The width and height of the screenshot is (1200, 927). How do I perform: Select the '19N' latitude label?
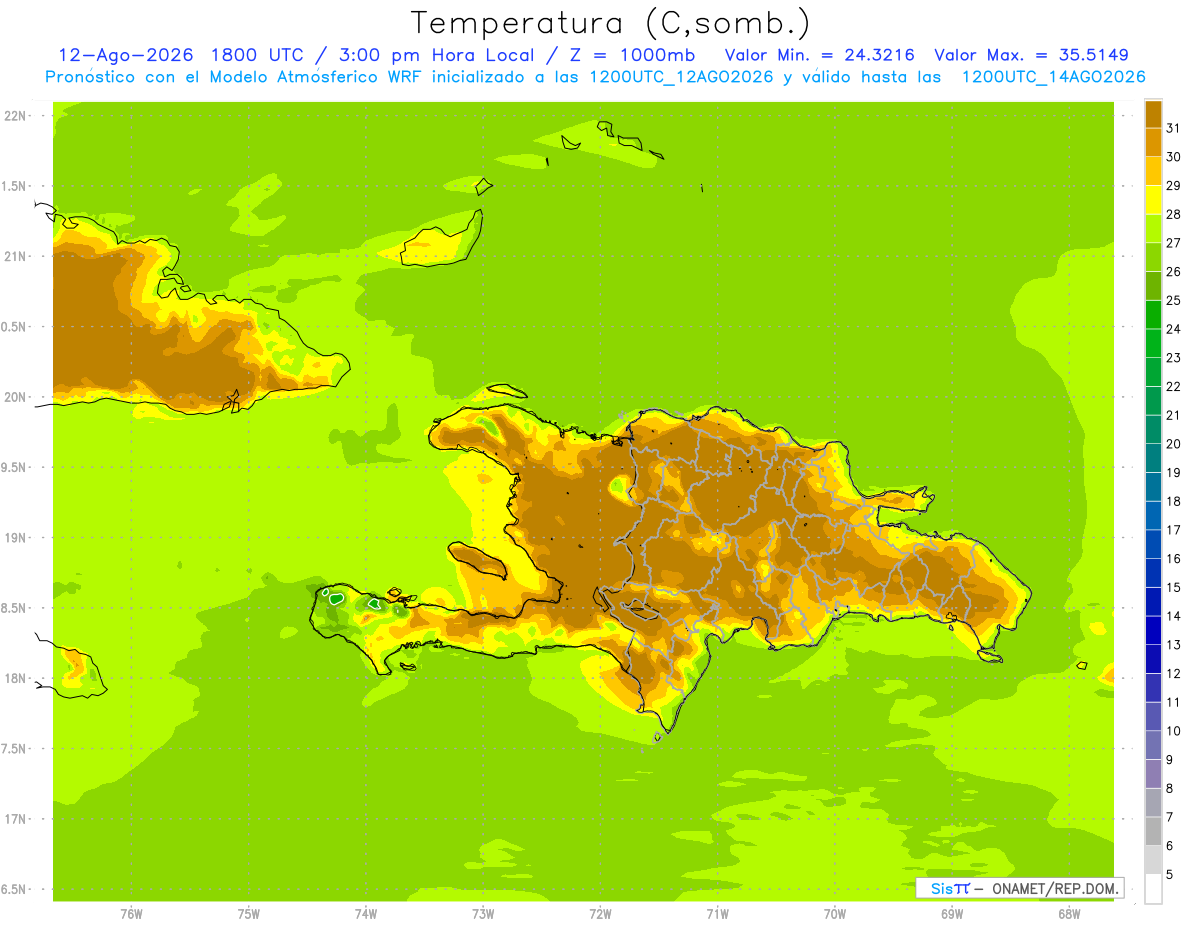(14, 538)
